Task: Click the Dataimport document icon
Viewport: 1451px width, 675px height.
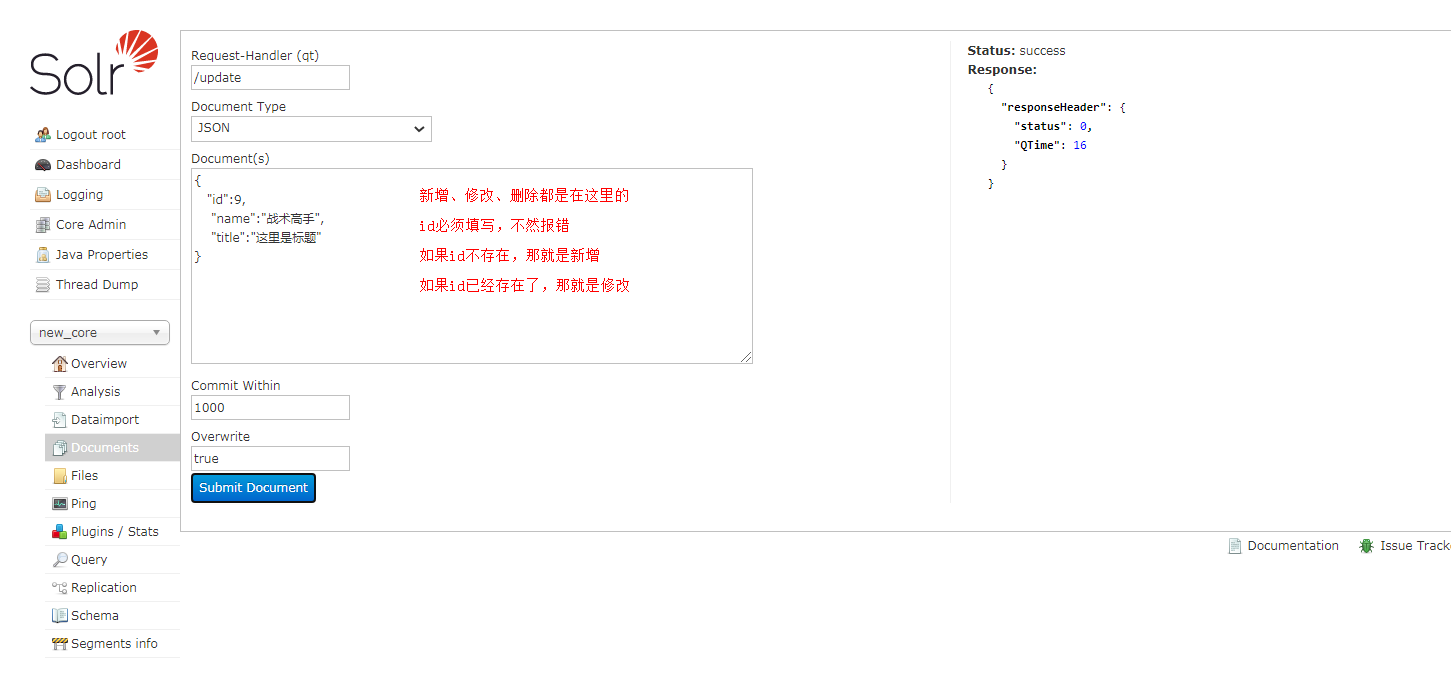Action: pyautogui.click(x=60, y=420)
